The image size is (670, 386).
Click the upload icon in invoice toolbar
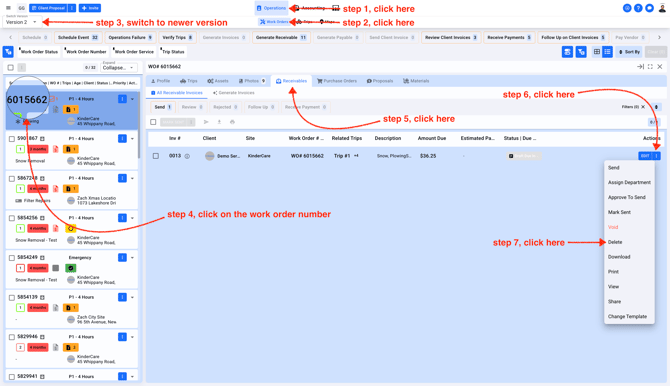(x=219, y=122)
